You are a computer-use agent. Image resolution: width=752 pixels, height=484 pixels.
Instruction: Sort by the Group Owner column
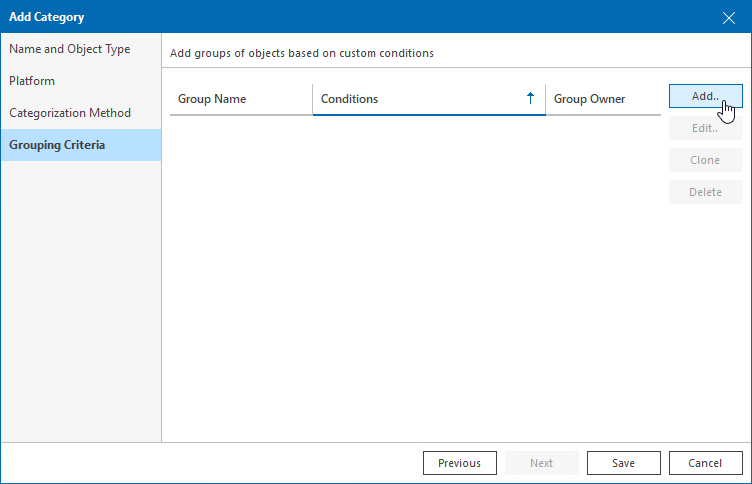[x=603, y=99]
